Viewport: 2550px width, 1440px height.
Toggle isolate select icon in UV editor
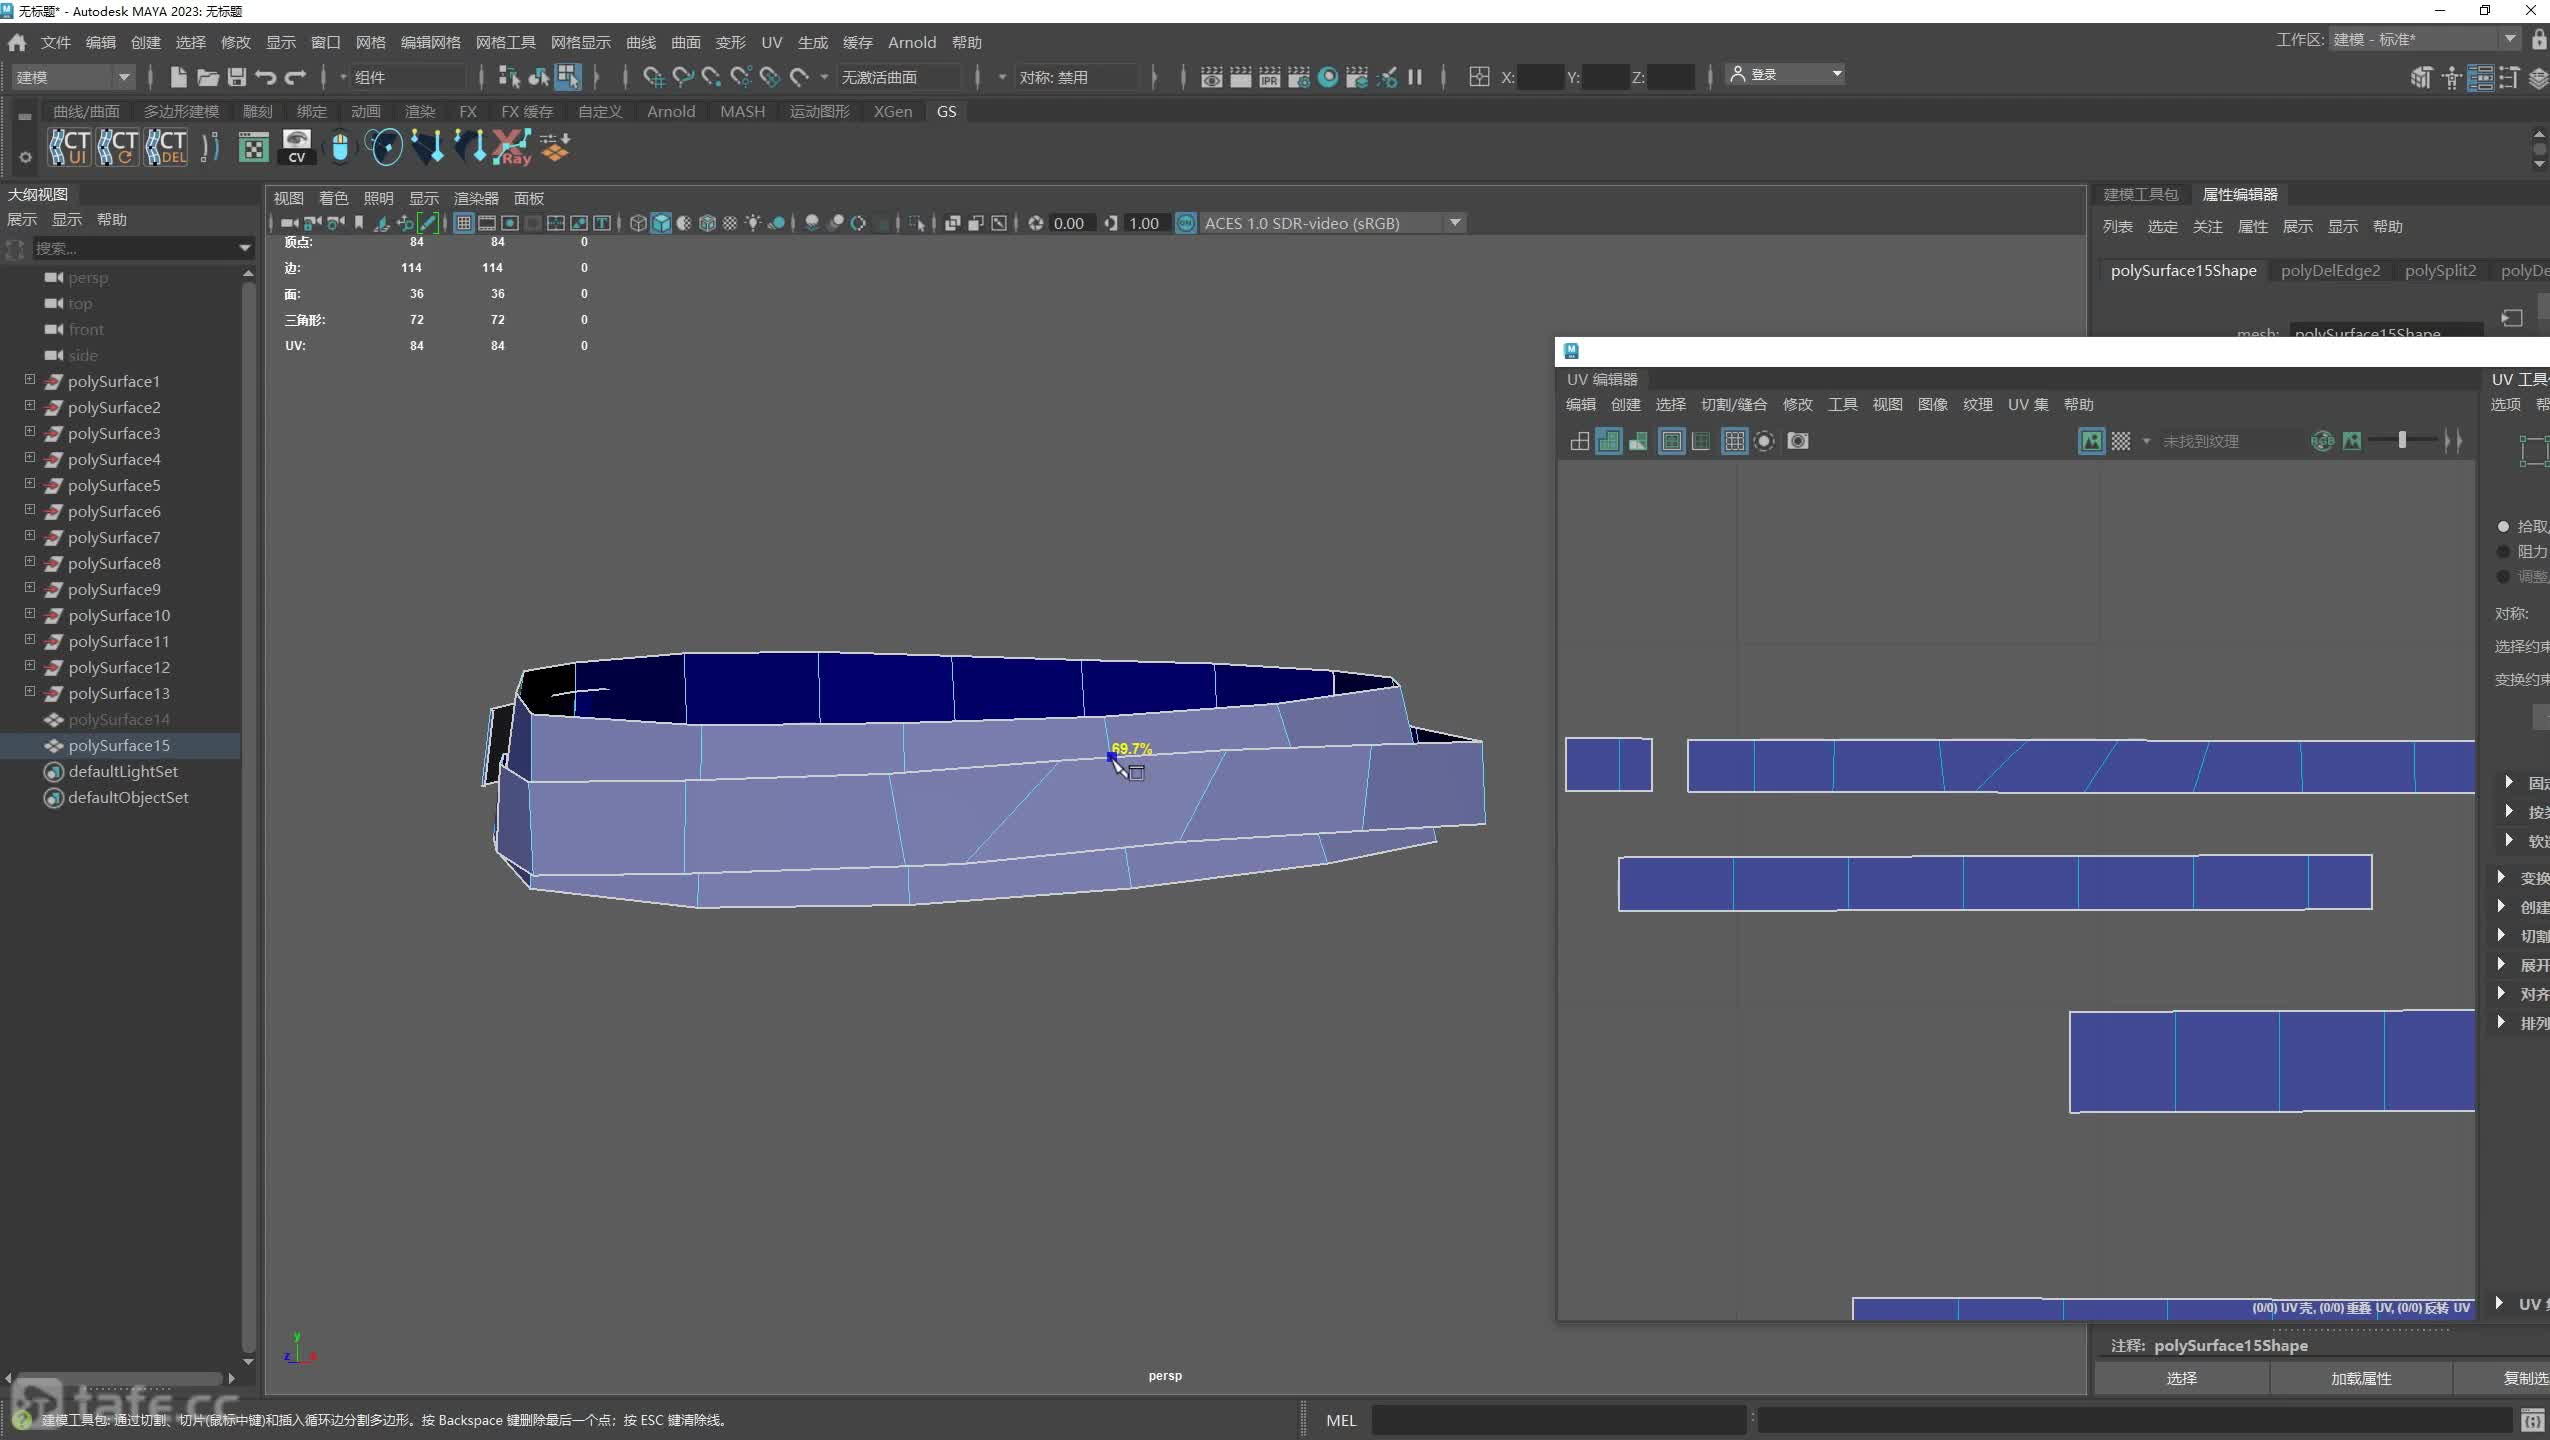tap(1765, 441)
